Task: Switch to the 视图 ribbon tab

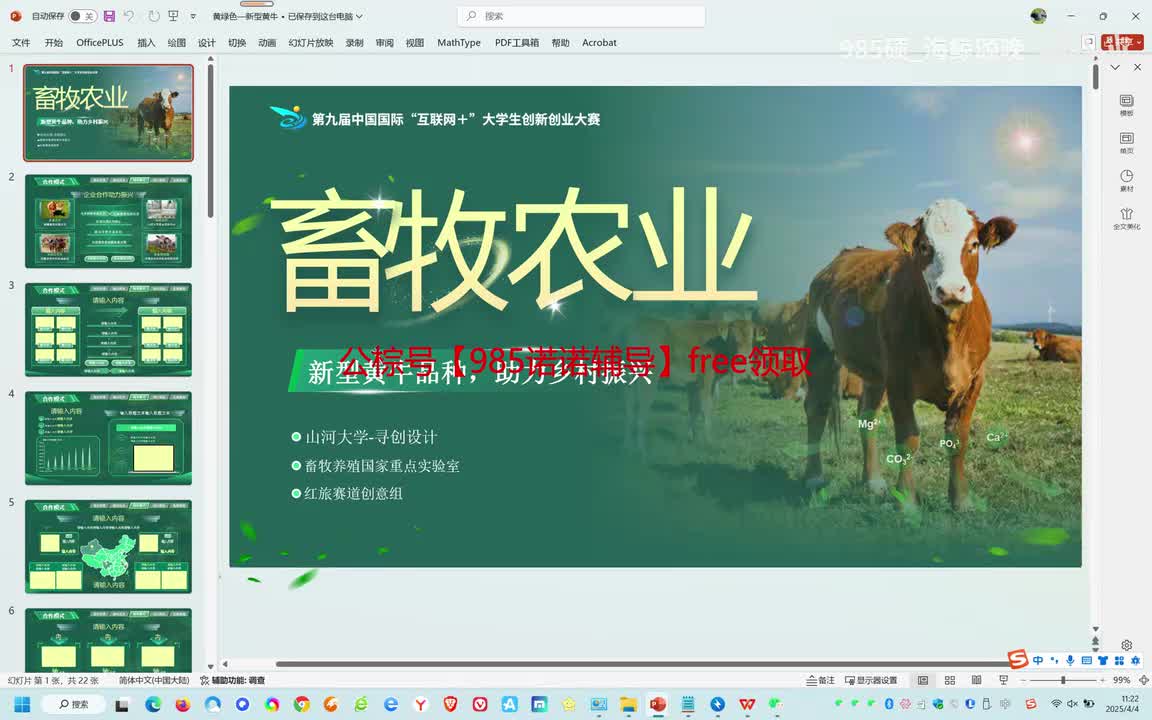Action: (x=414, y=43)
